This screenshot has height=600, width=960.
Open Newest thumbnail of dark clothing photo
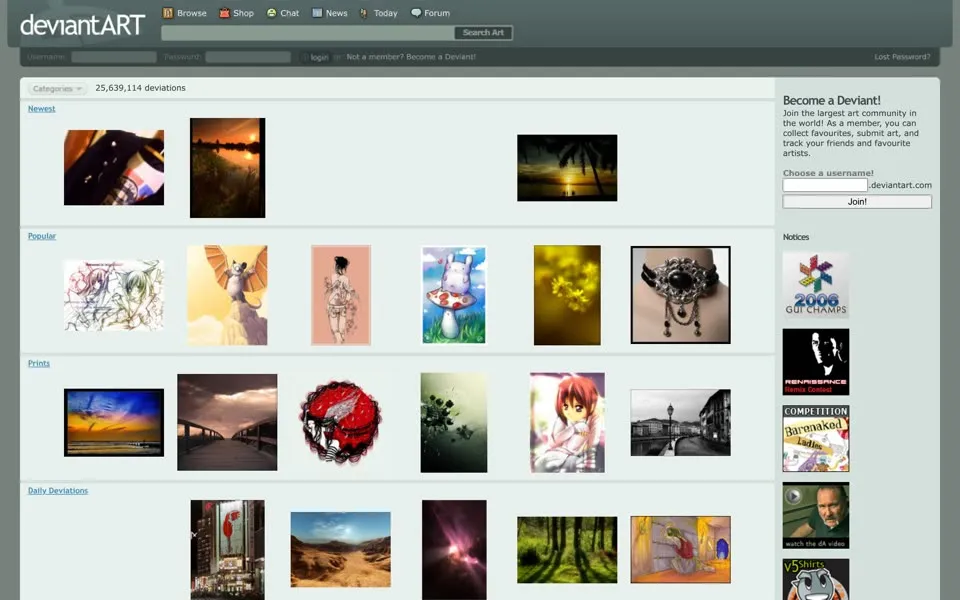[x=114, y=167]
